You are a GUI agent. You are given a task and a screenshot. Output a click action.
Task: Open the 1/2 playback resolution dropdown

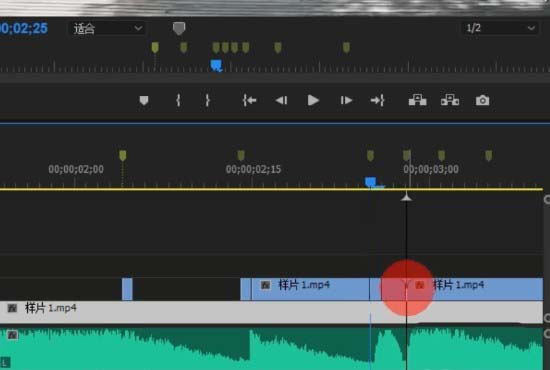pyautogui.click(x=499, y=28)
